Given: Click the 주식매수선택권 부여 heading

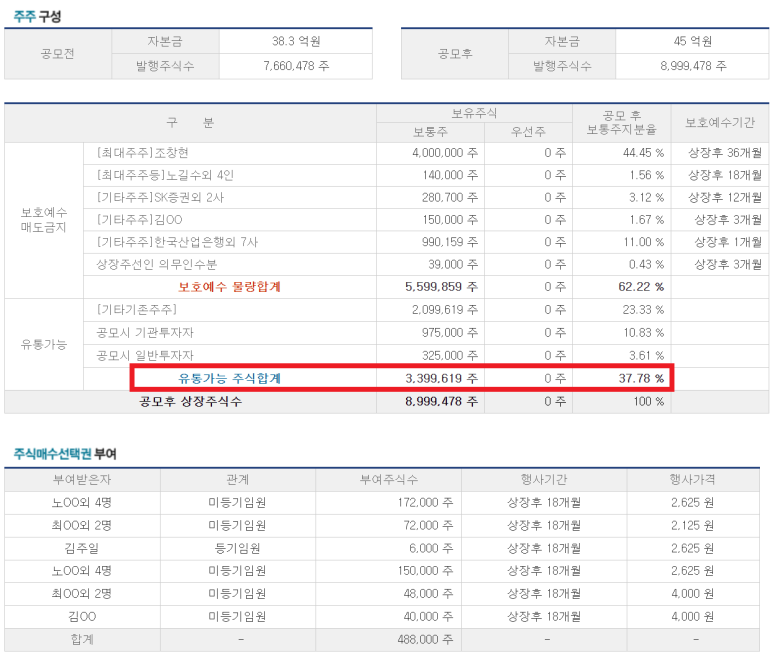Looking at the screenshot, I should pos(65,453).
